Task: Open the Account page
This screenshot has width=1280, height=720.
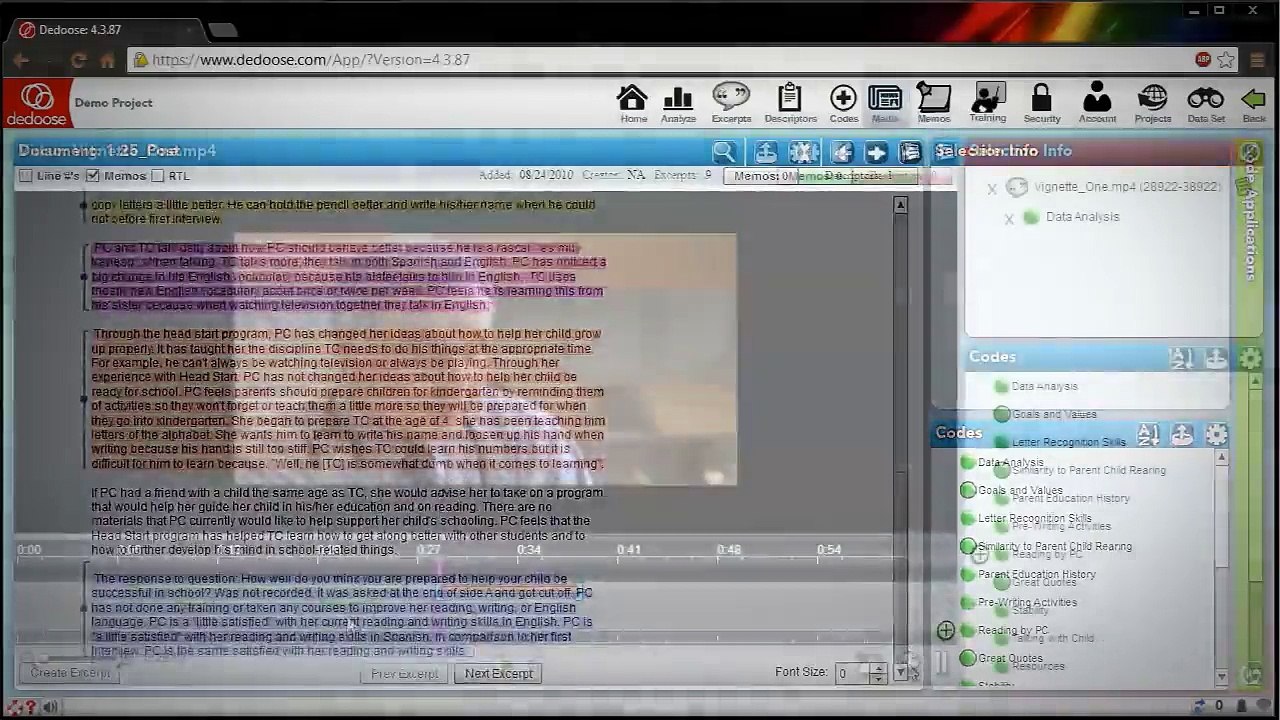Action: 1097,104
